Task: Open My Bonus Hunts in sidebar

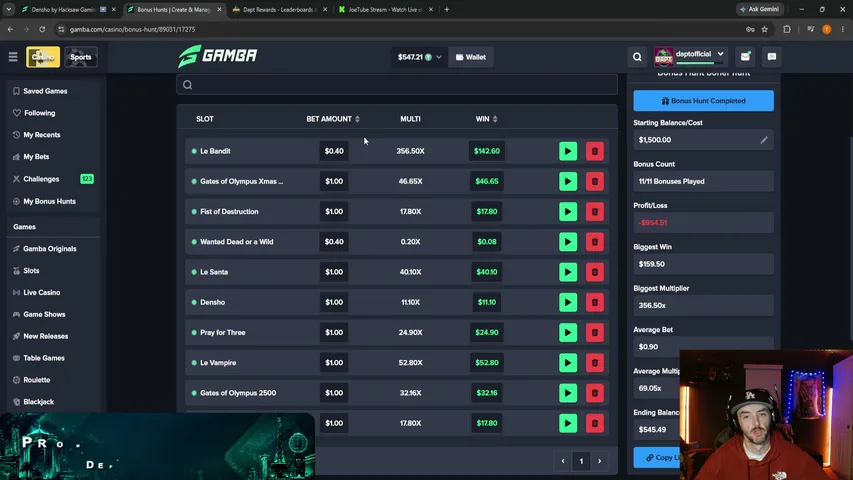Action: [x=49, y=201]
